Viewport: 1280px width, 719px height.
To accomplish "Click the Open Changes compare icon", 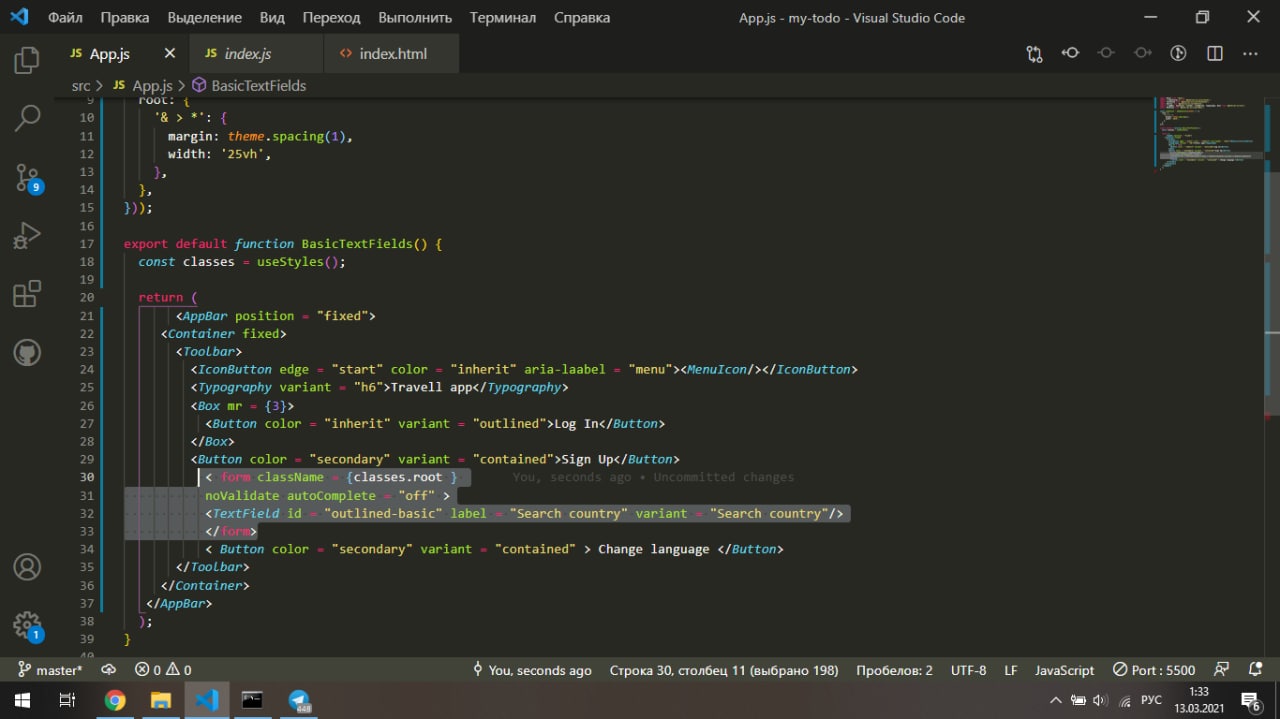I will pyautogui.click(x=1034, y=54).
